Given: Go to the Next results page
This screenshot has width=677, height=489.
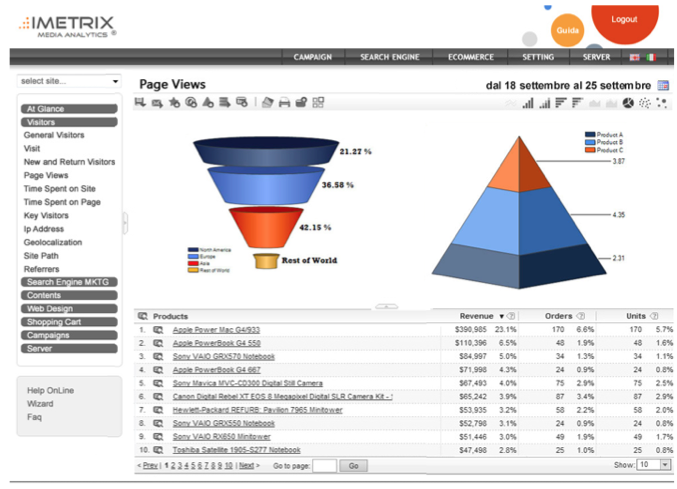Looking at the screenshot, I should pos(247,465).
